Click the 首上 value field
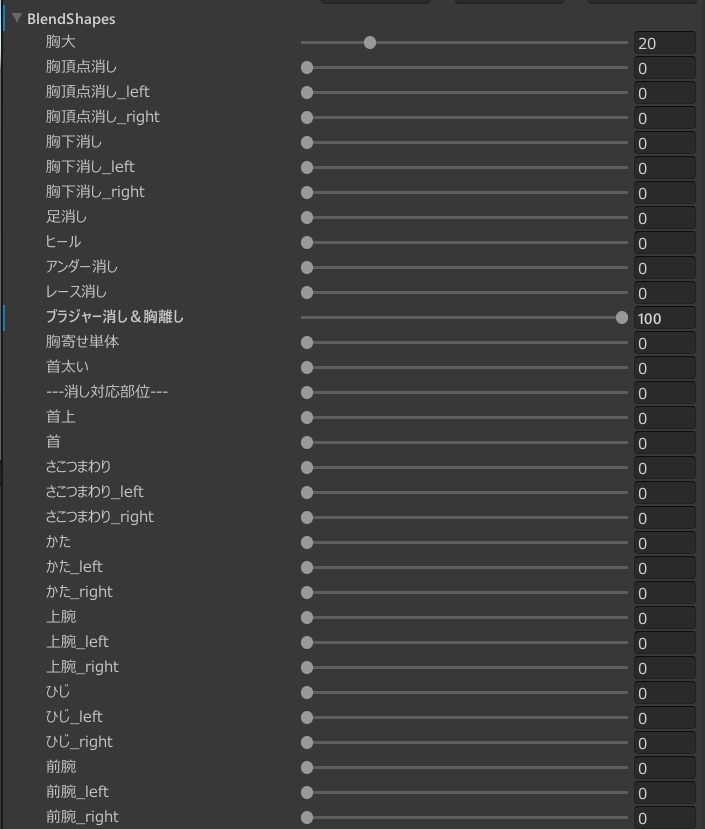Viewport: 705px width, 829px height. (x=664, y=418)
